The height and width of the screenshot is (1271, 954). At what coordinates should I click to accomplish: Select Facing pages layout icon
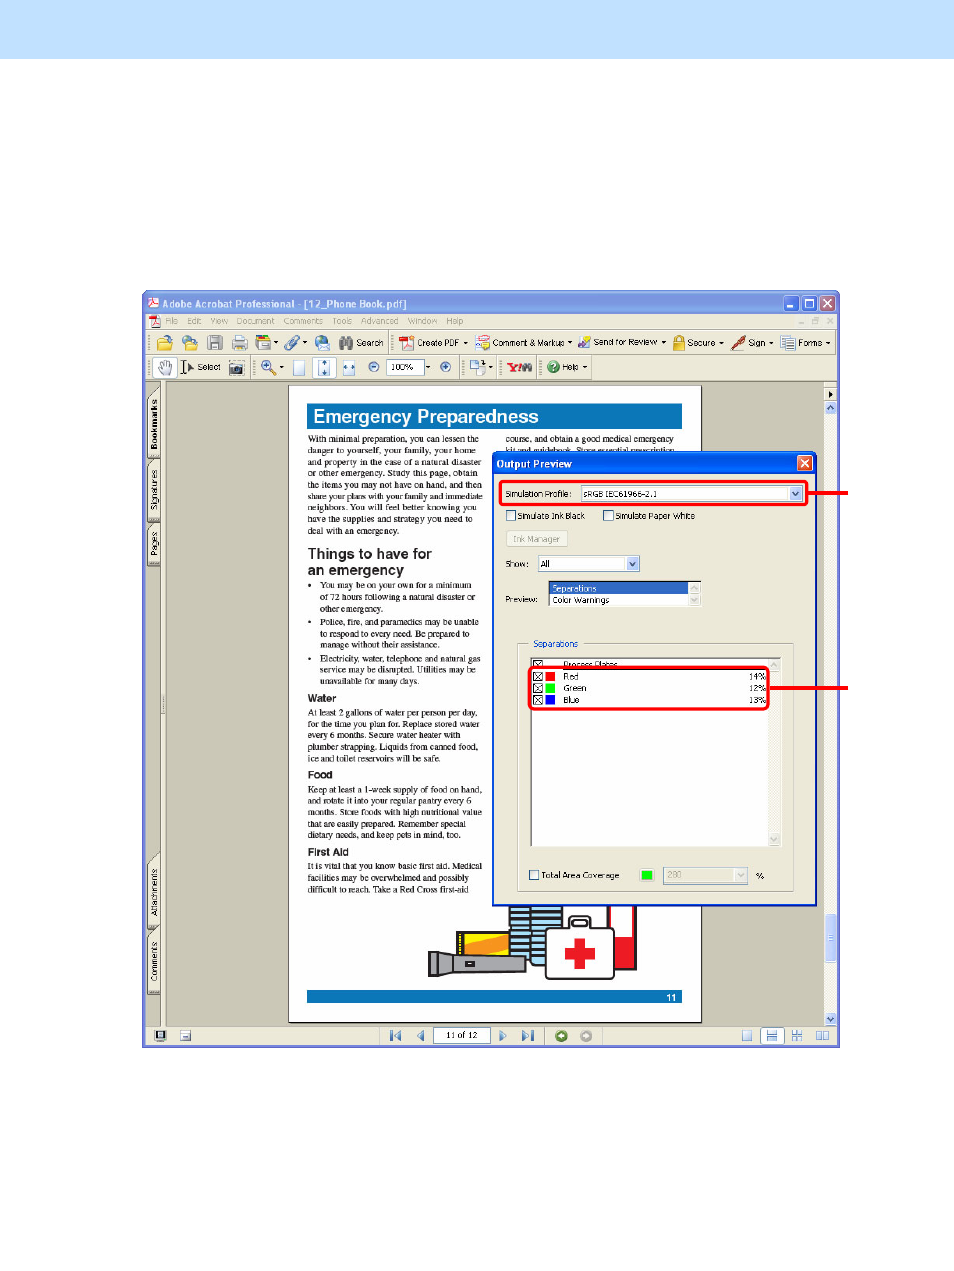[822, 1036]
